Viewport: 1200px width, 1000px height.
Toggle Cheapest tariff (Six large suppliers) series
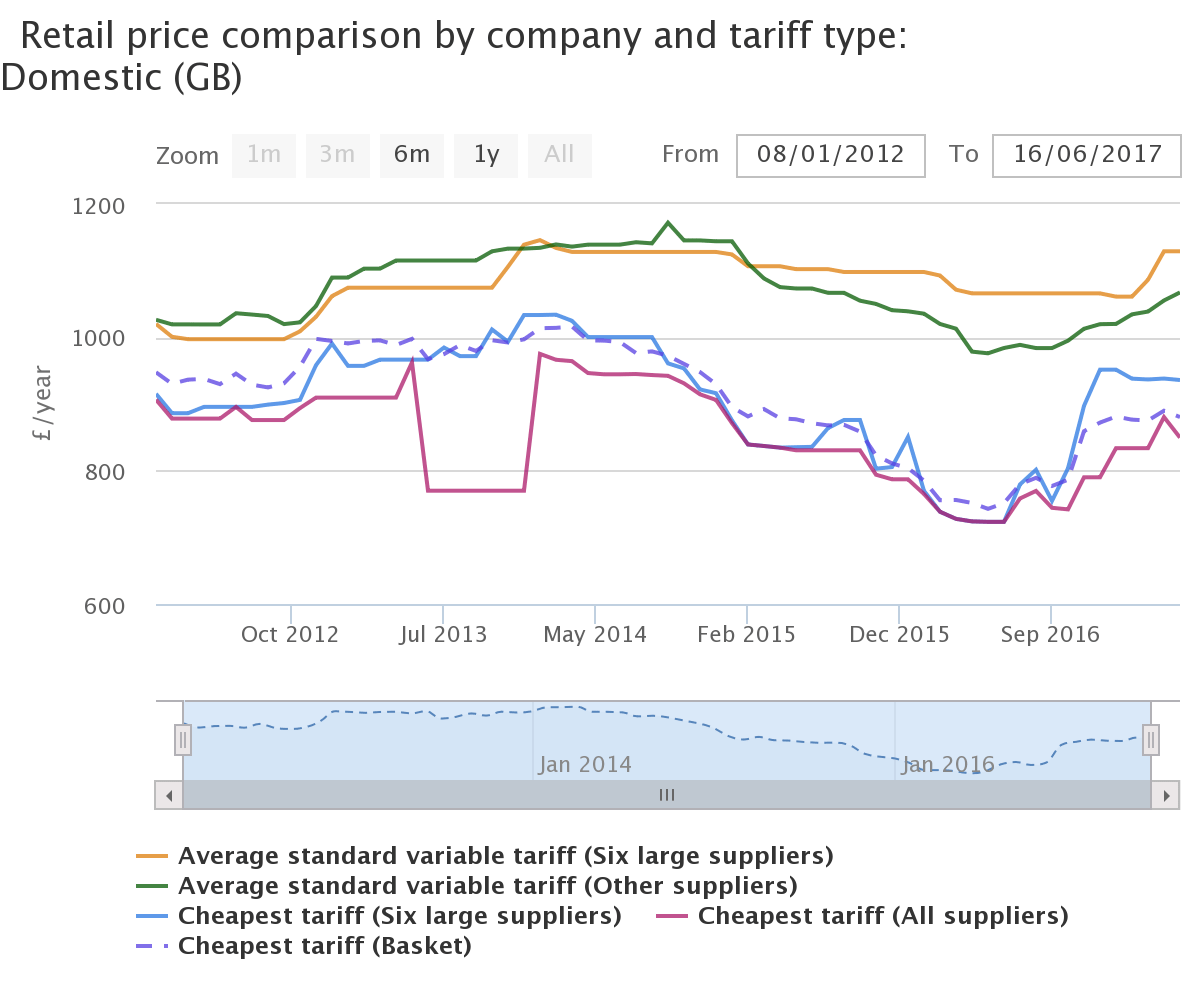[x=399, y=916]
